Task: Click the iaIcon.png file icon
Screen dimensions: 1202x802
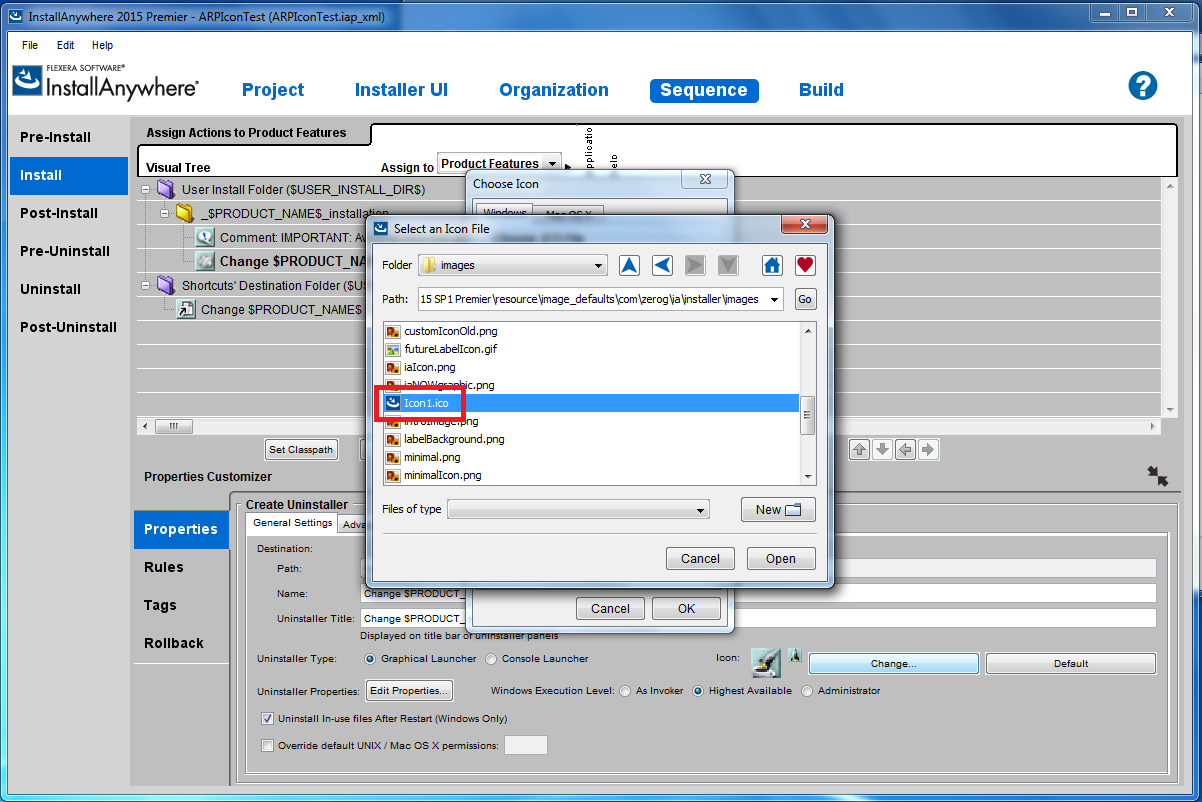Action: point(393,367)
